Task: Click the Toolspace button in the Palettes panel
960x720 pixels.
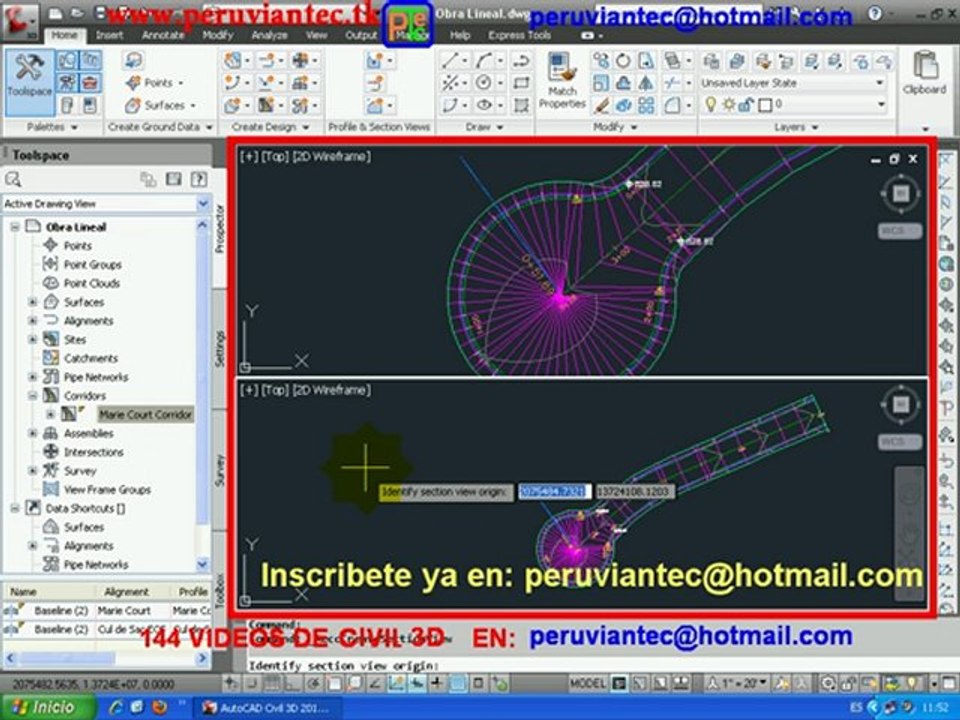Action: pos(29,83)
